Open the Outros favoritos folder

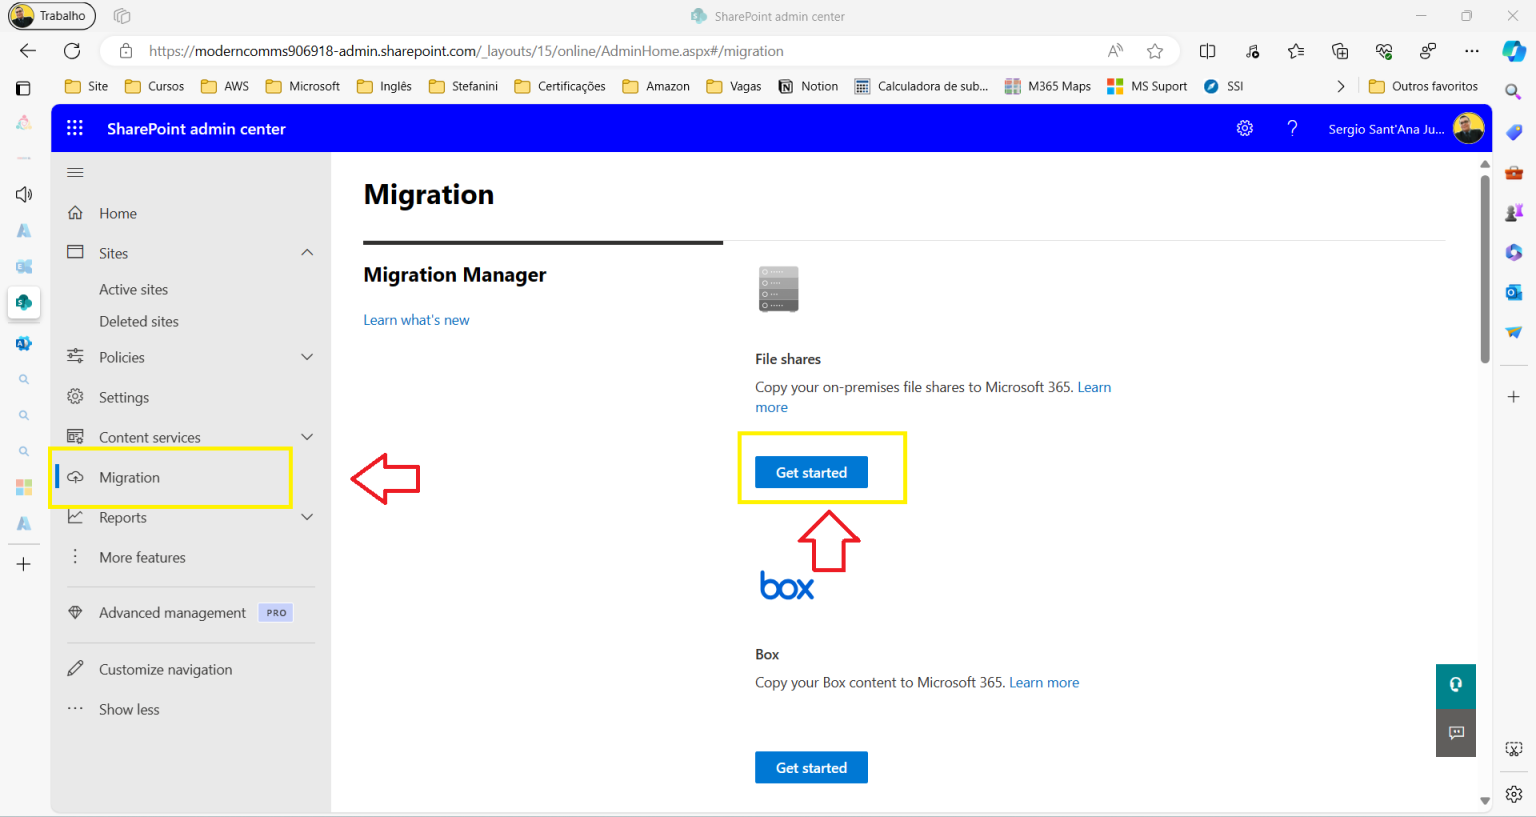point(1423,86)
